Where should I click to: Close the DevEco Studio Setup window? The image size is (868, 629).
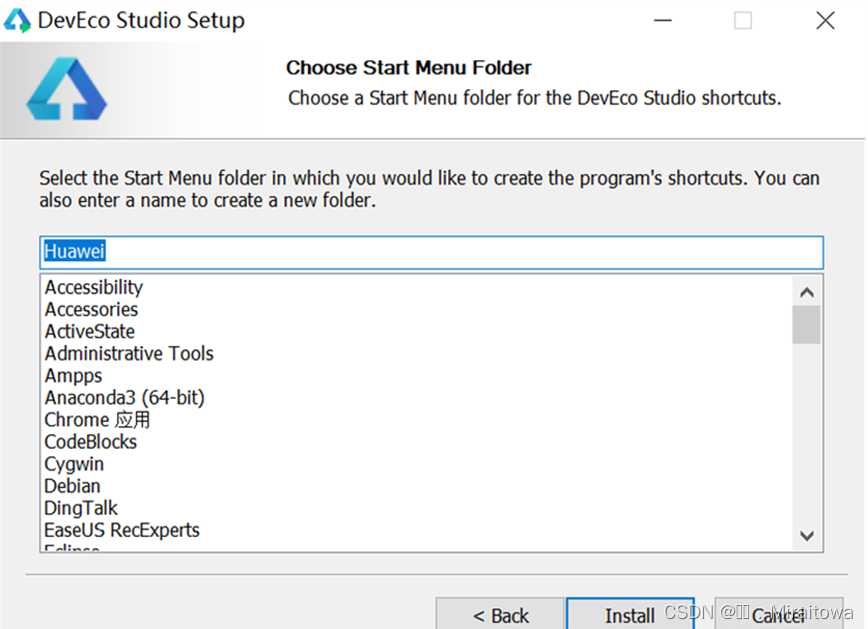(825, 20)
